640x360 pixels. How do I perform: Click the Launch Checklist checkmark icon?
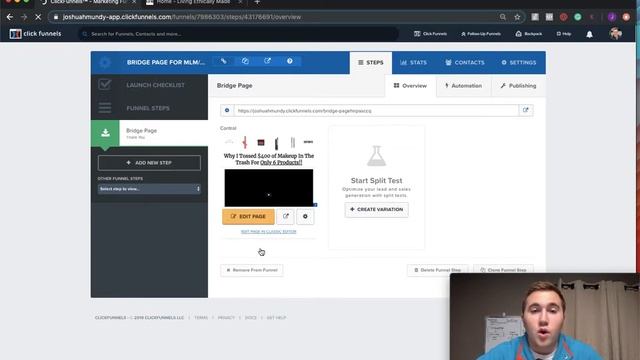[104, 84]
